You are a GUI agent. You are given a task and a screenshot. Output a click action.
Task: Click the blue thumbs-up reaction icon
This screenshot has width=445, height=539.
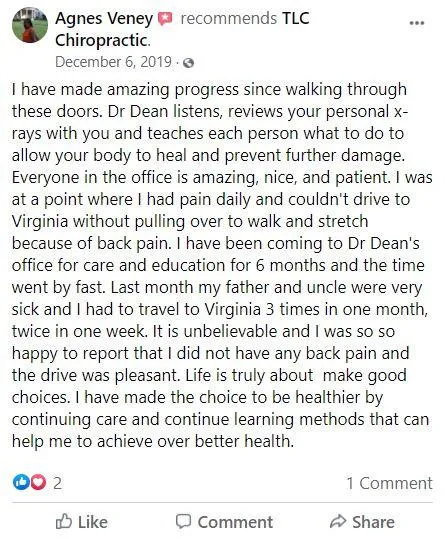(x=21, y=482)
